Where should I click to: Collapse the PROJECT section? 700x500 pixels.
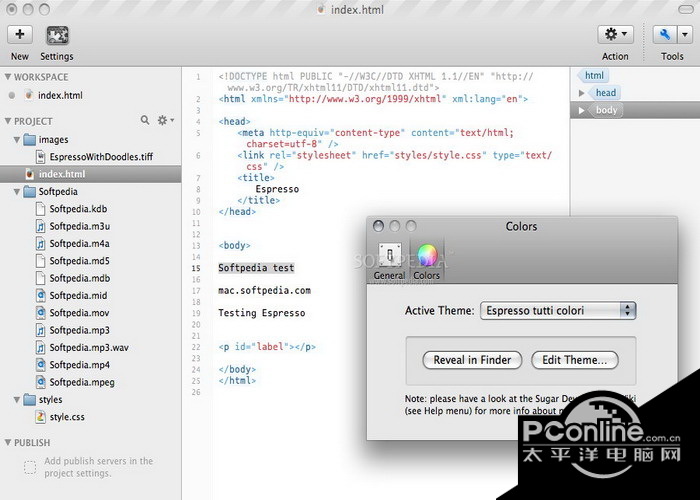click(8, 121)
